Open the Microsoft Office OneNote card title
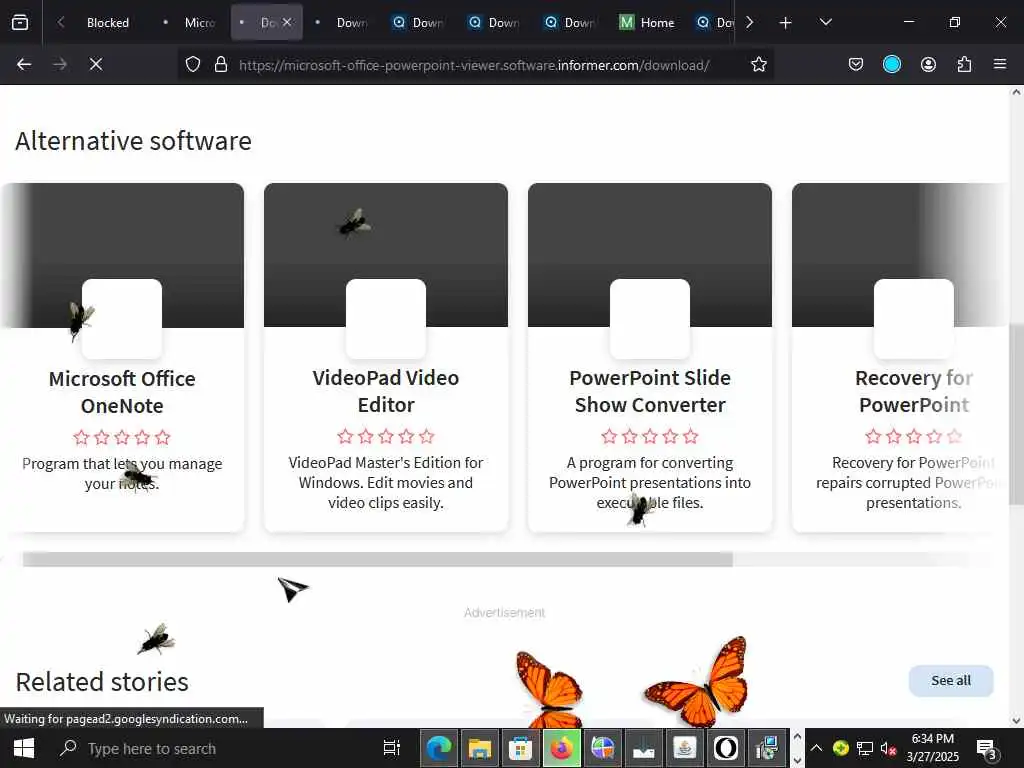 tap(122, 392)
